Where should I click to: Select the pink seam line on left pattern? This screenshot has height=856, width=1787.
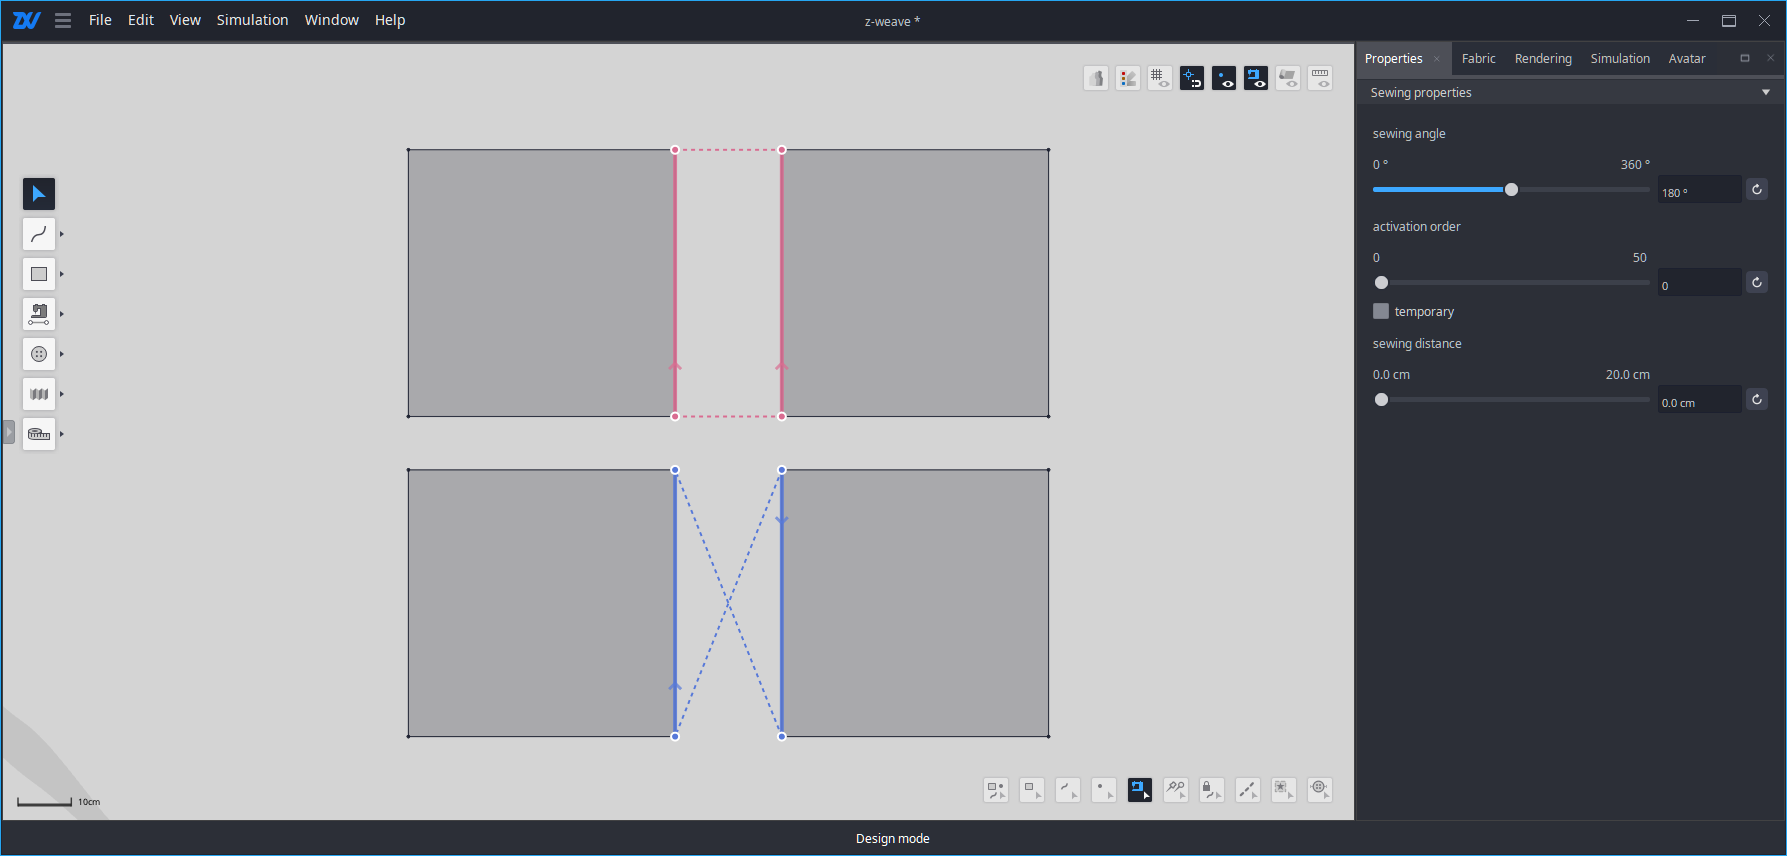click(x=675, y=283)
